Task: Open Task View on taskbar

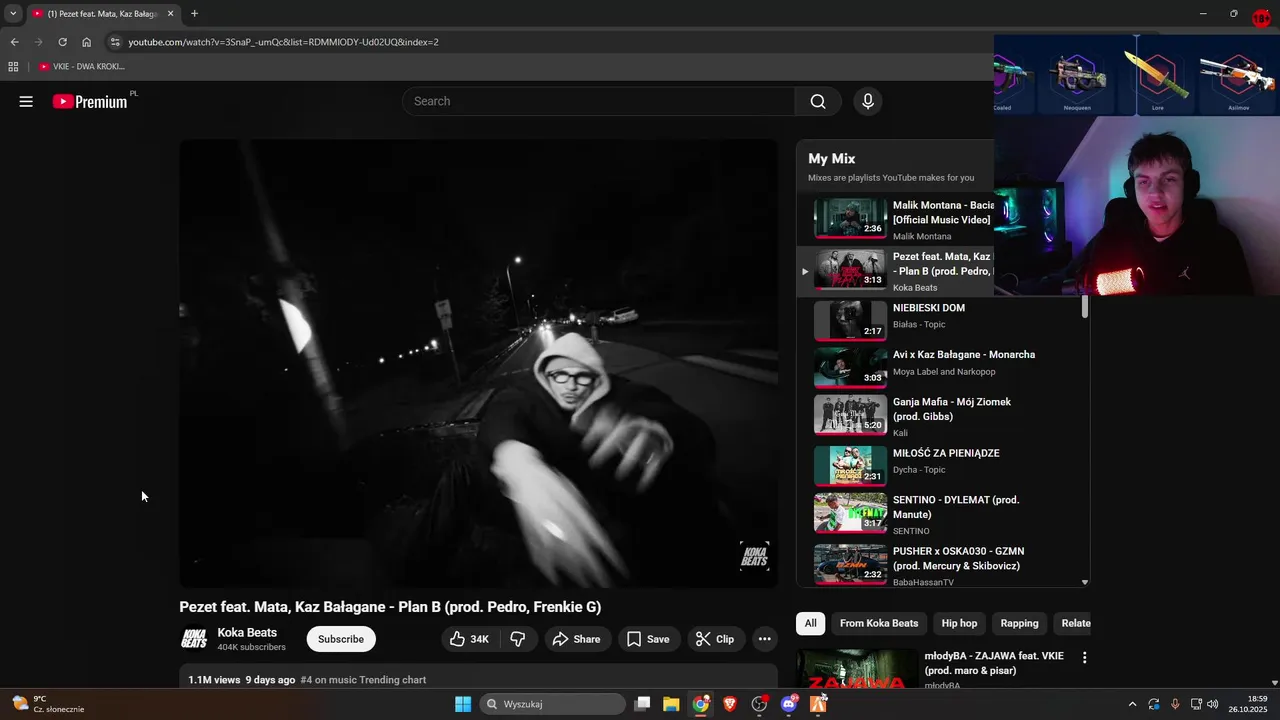Action: (x=642, y=704)
